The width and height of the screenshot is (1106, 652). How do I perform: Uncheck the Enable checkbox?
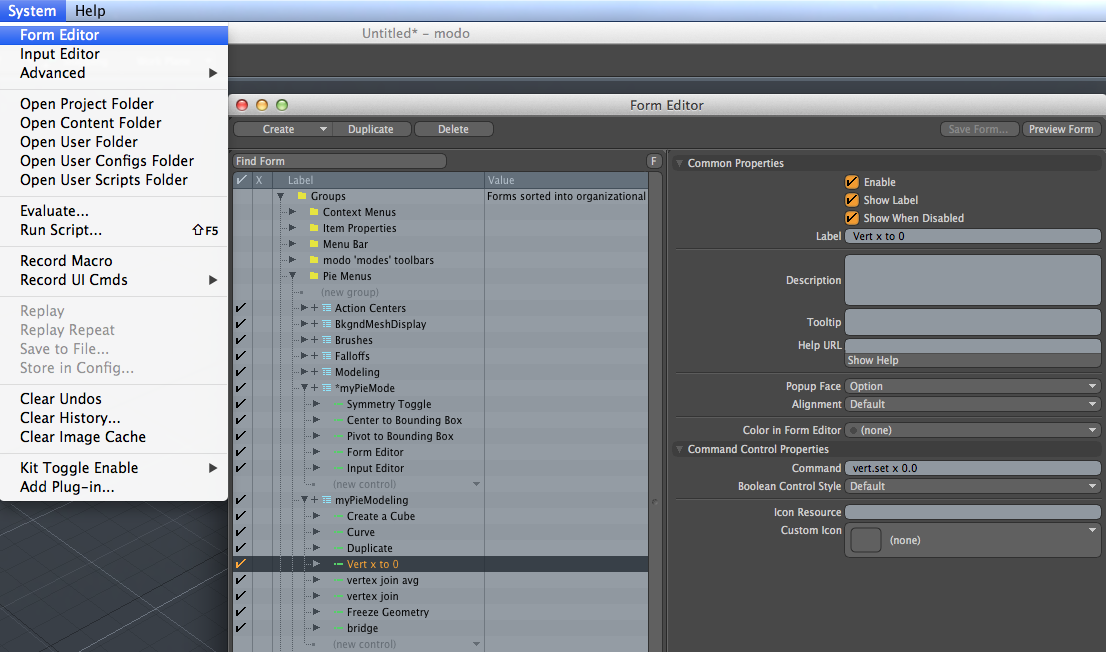coord(852,182)
